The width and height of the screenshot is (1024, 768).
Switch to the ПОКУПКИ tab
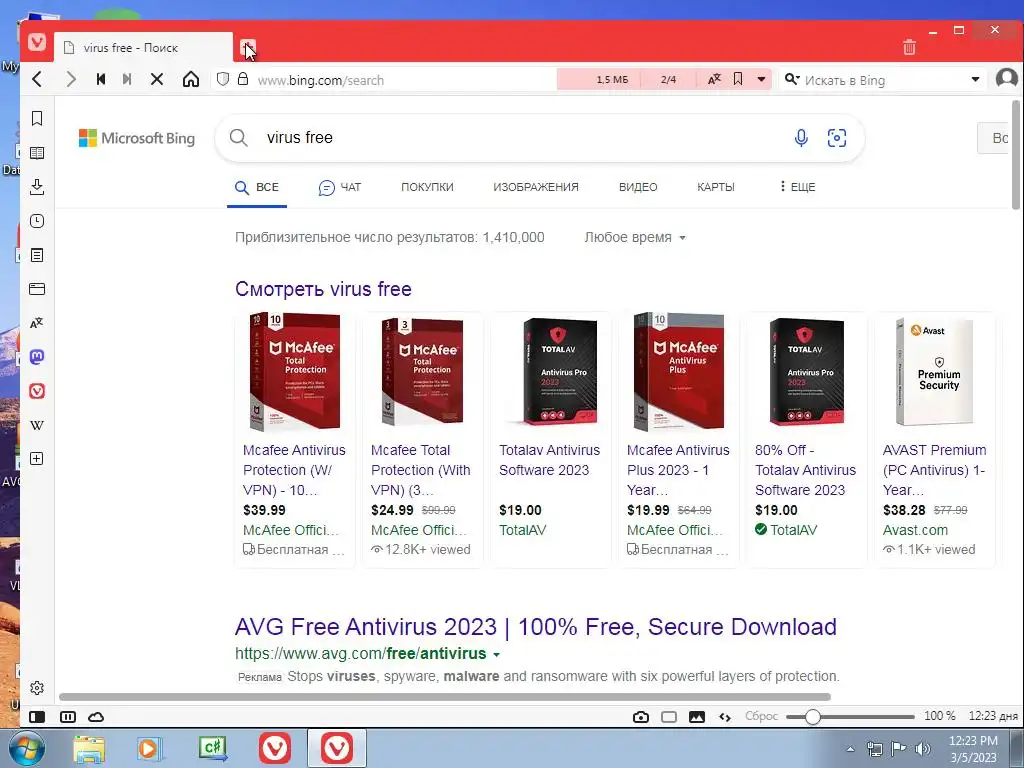click(427, 187)
